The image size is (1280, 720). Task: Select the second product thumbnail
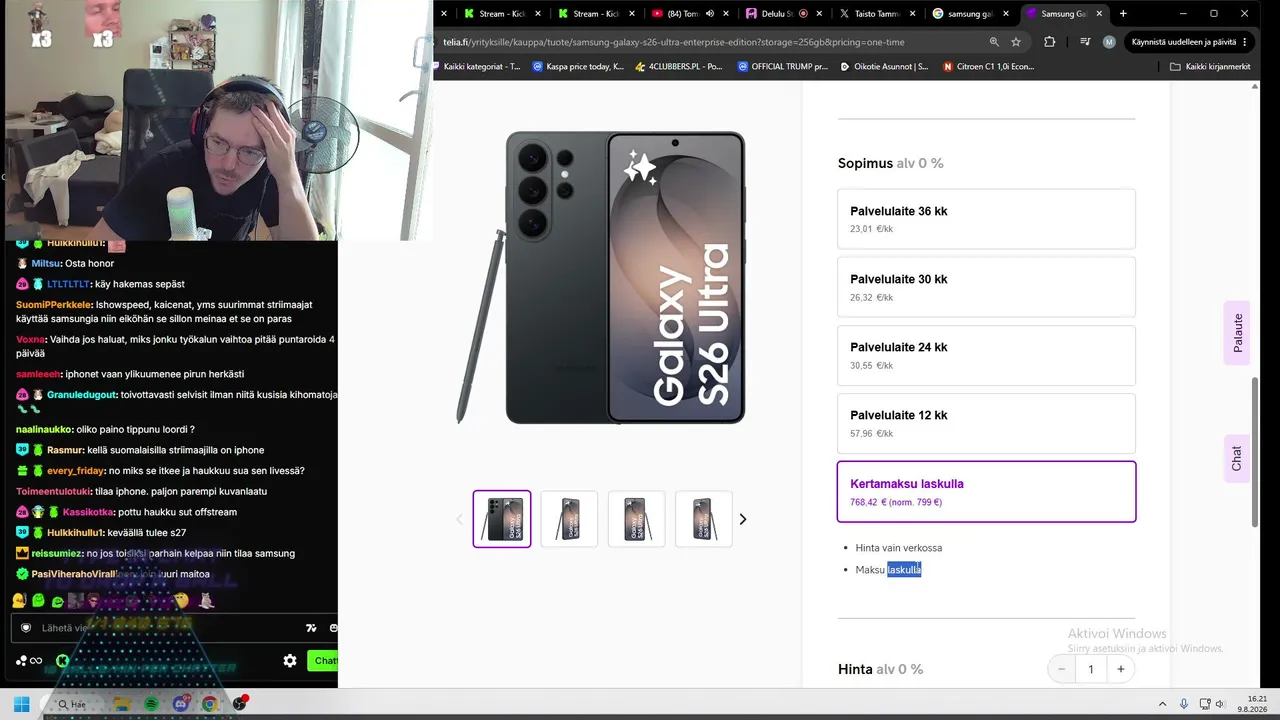coord(569,519)
